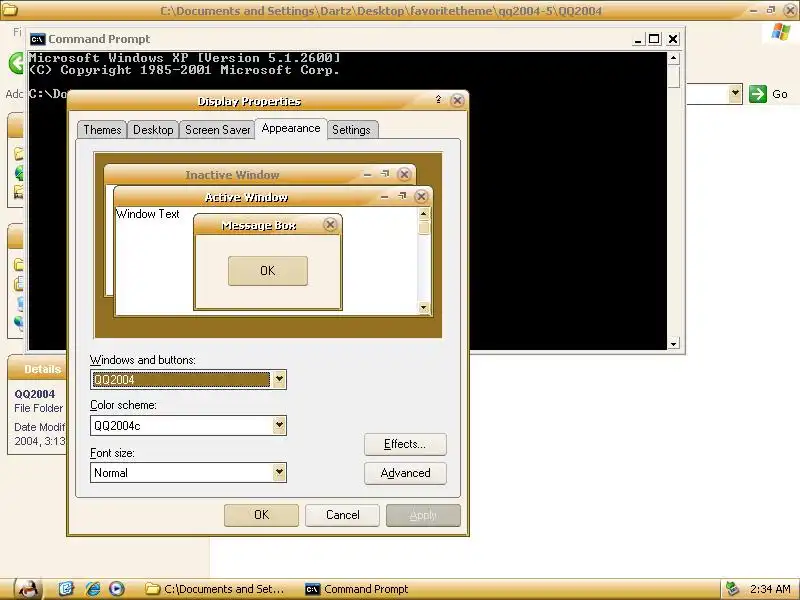Click OK button inside preview Message Box
Viewport: 800px width, 600px height.
(x=268, y=271)
